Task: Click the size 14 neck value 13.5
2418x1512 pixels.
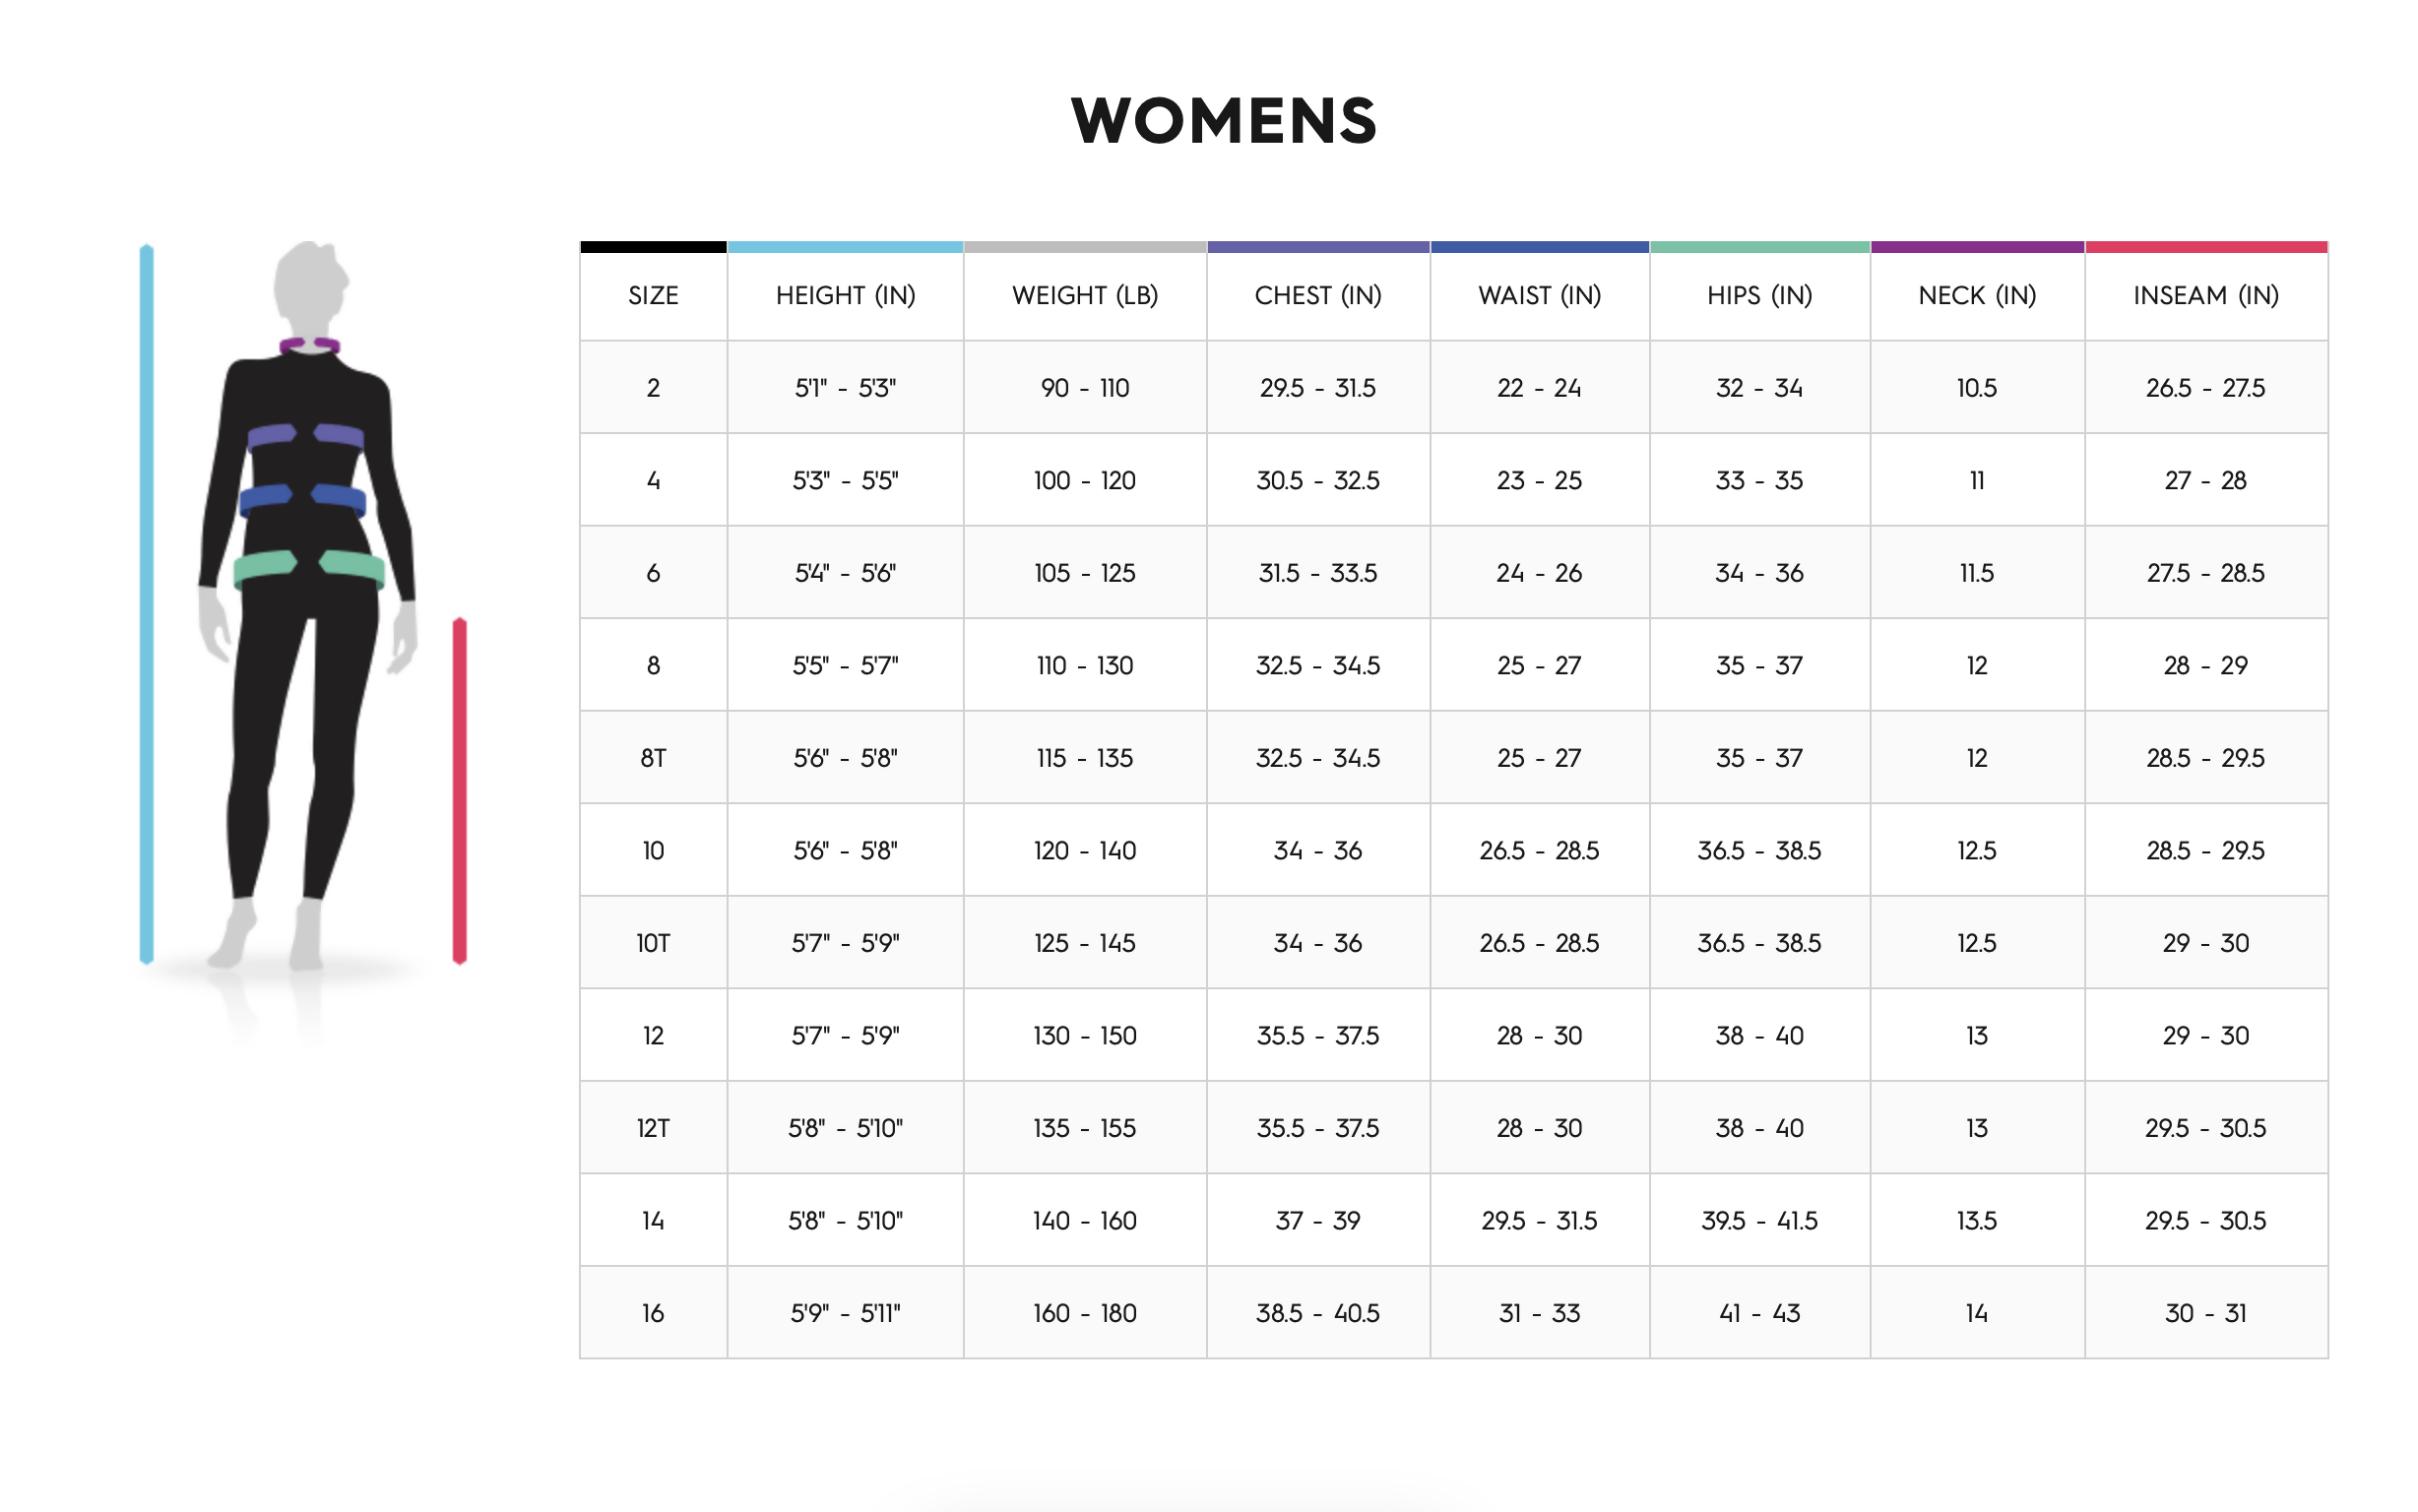Action: coord(1977,1221)
